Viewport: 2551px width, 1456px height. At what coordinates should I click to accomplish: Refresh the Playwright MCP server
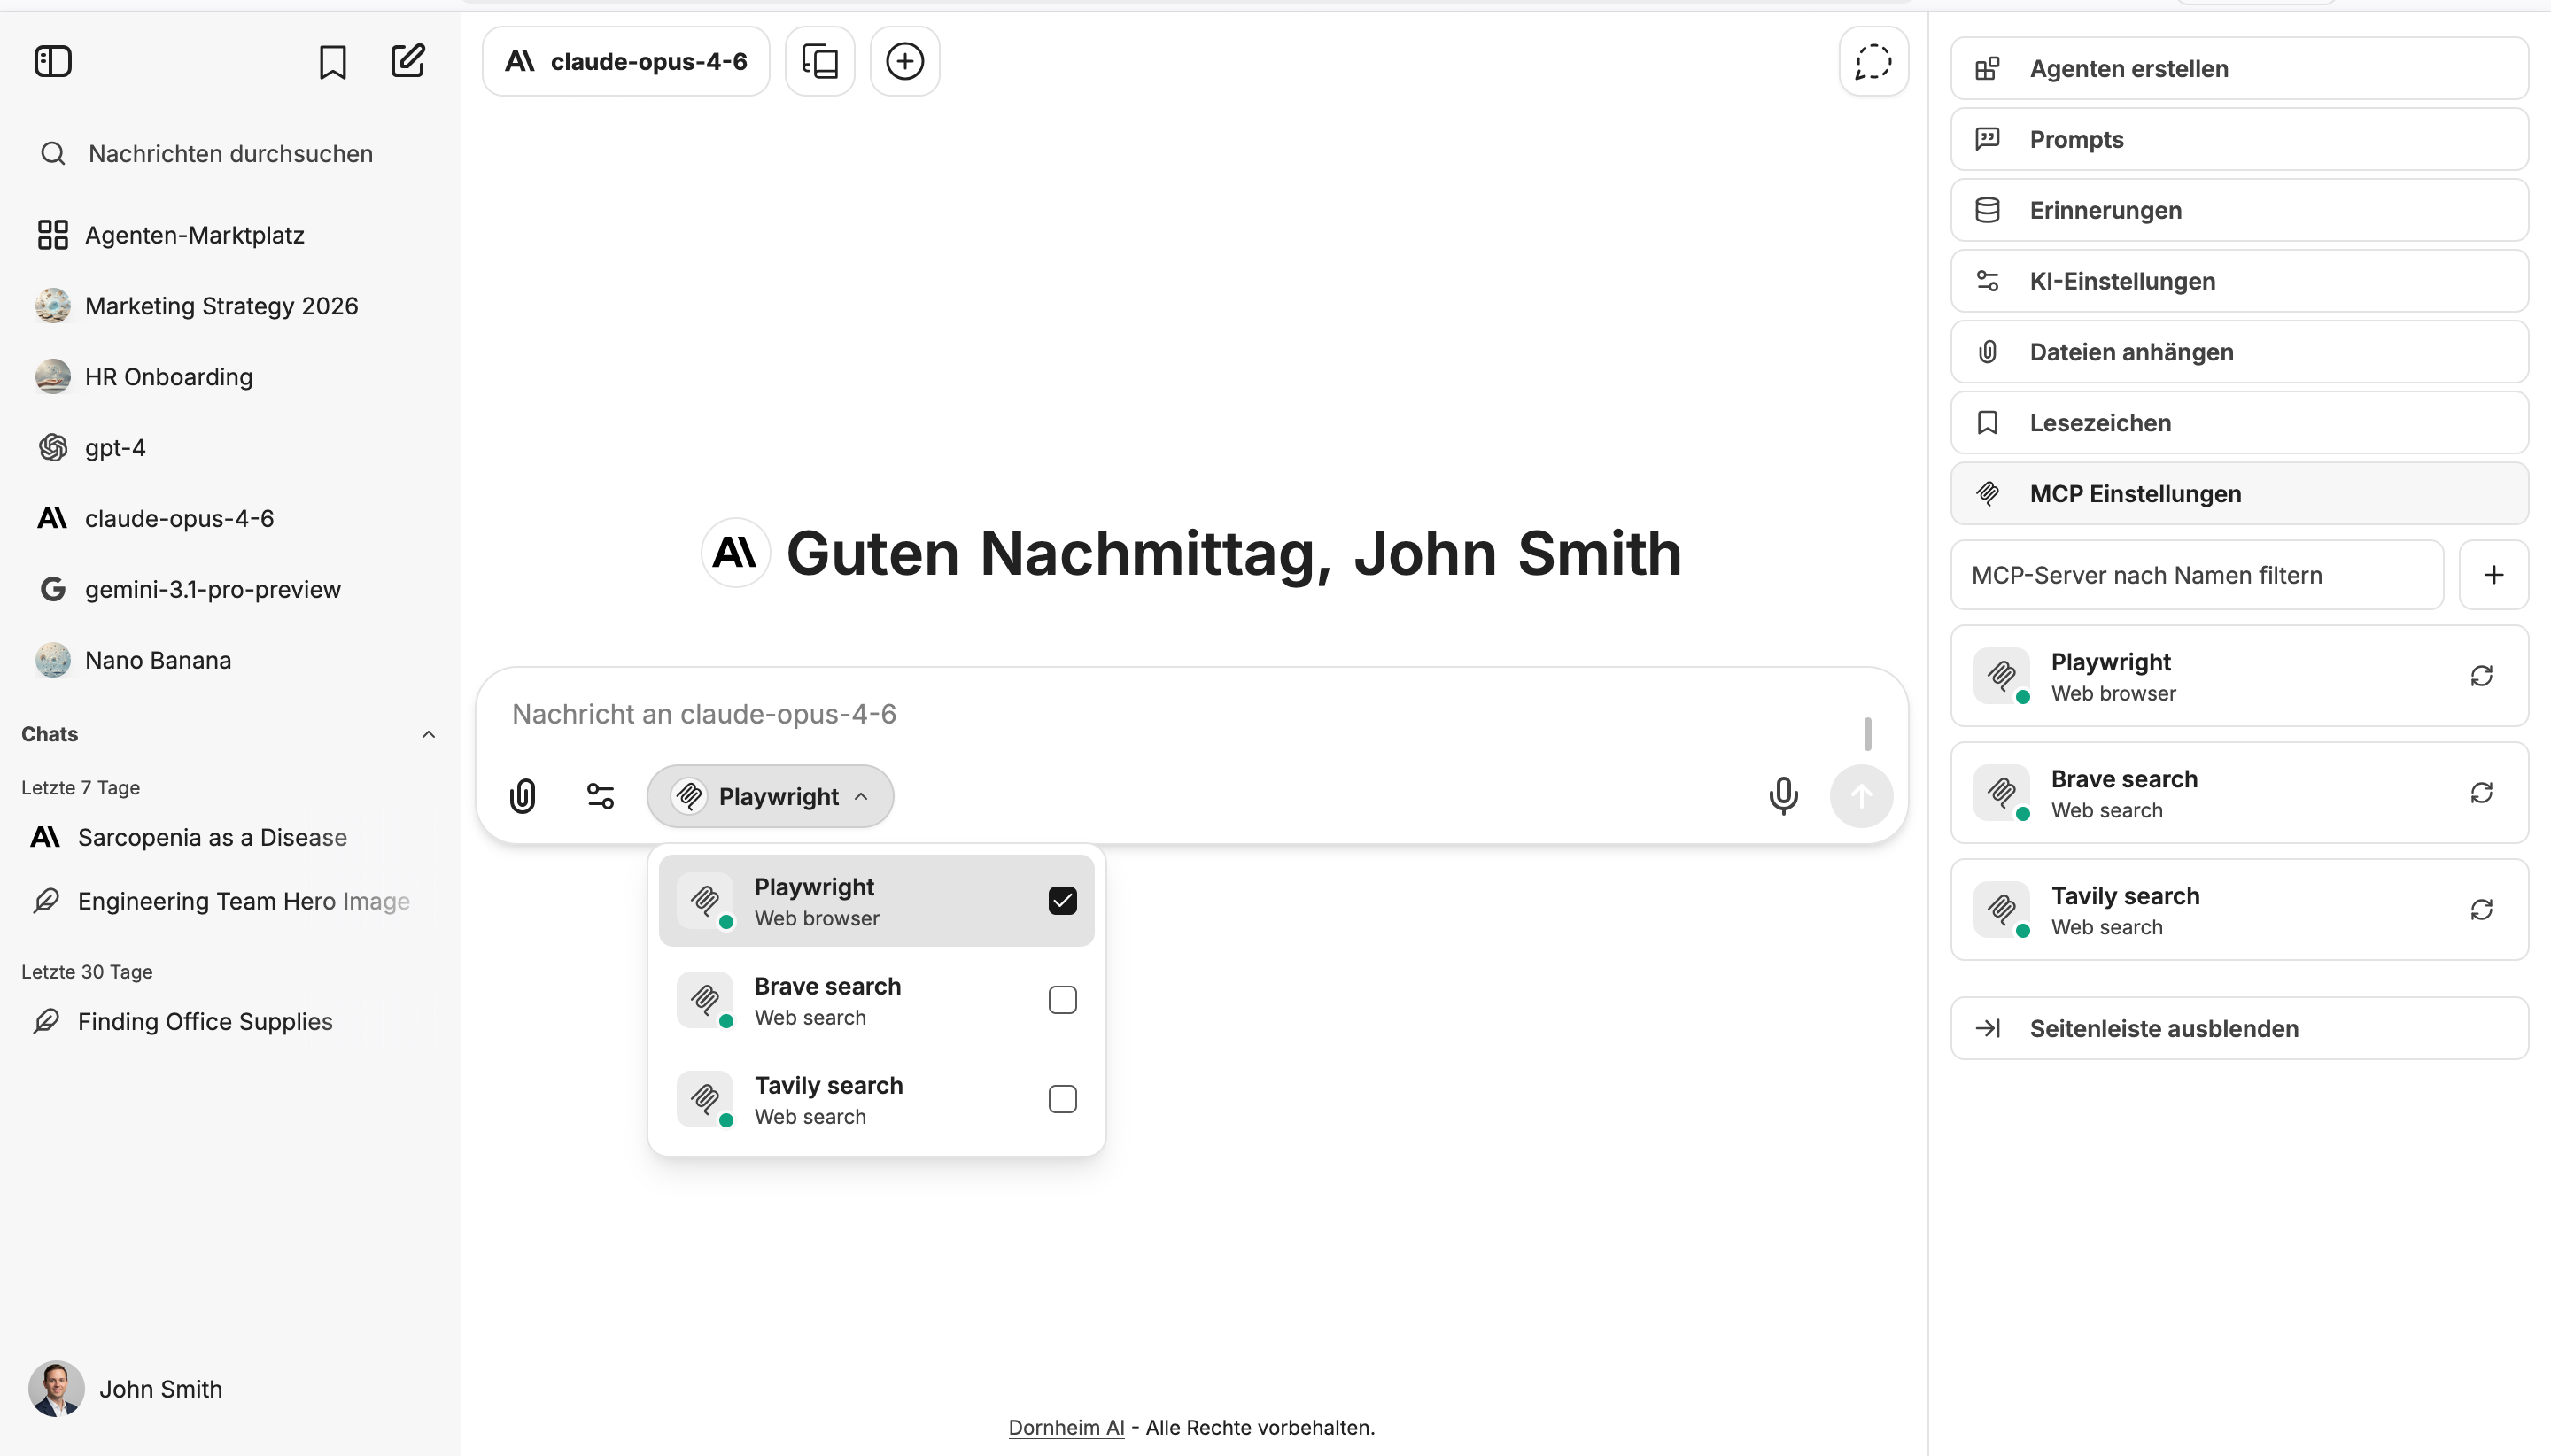[x=2482, y=676]
